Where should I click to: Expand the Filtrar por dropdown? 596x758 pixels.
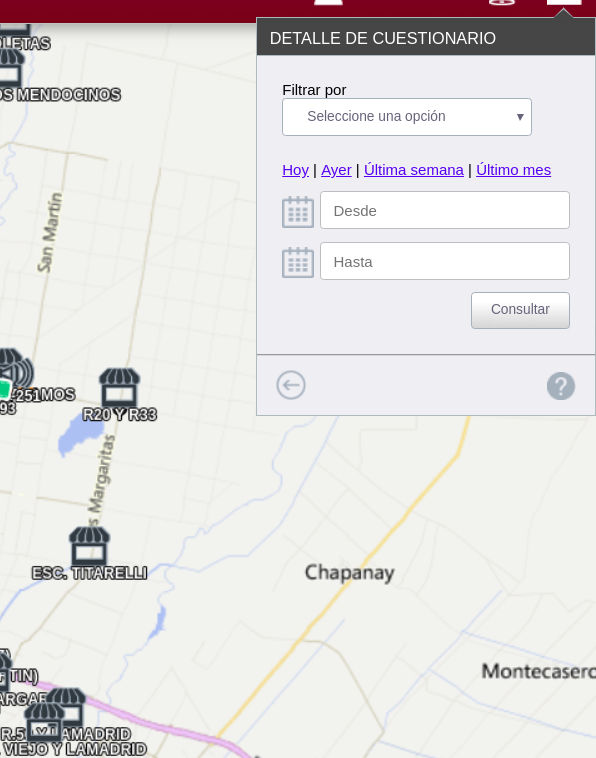(407, 117)
